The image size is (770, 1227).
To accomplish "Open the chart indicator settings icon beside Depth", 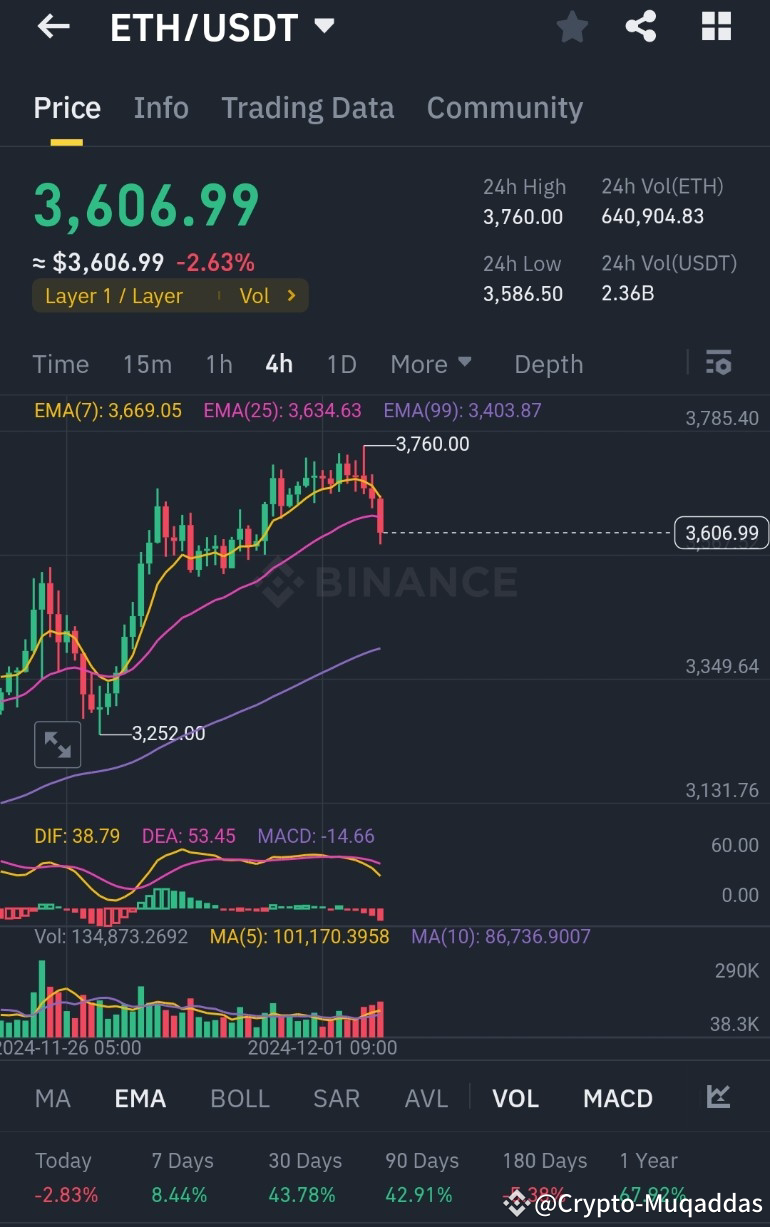I will 719,363.
